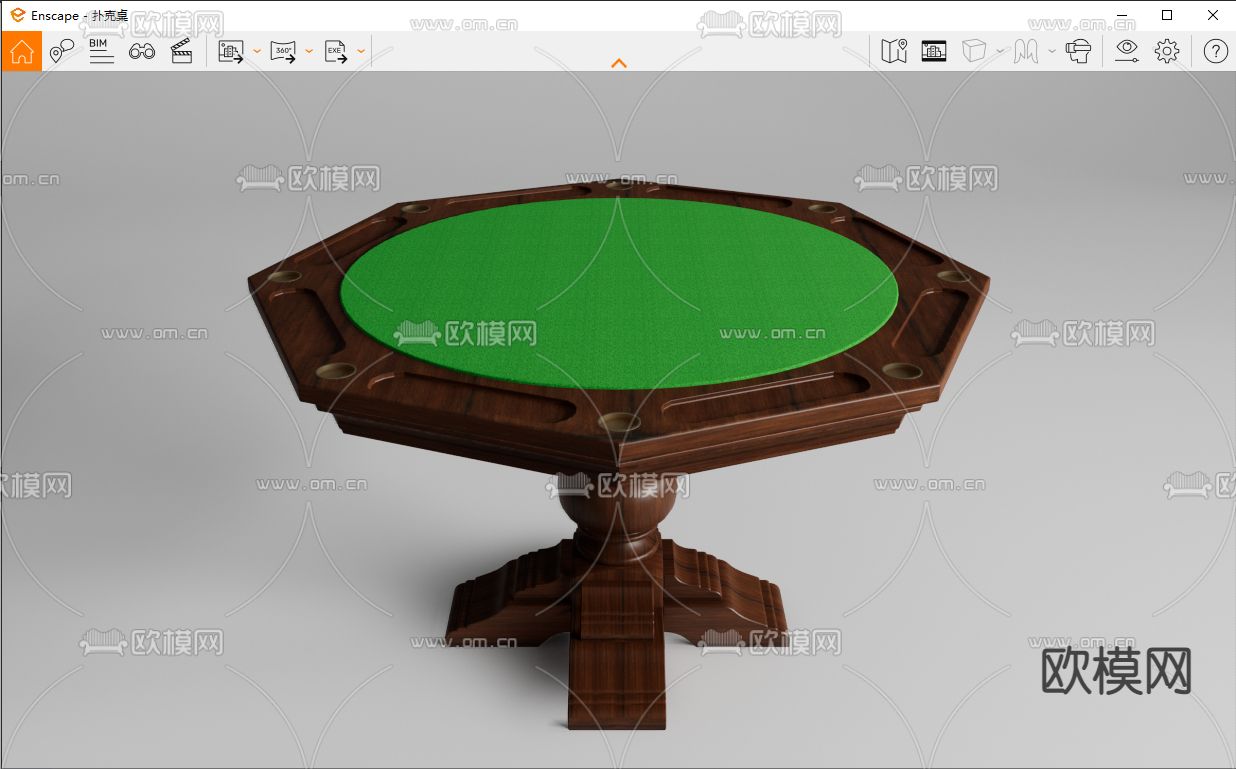This screenshot has height=769, width=1236.
Task: Open the dropdown beside the 360° export
Action: point(311,51)
